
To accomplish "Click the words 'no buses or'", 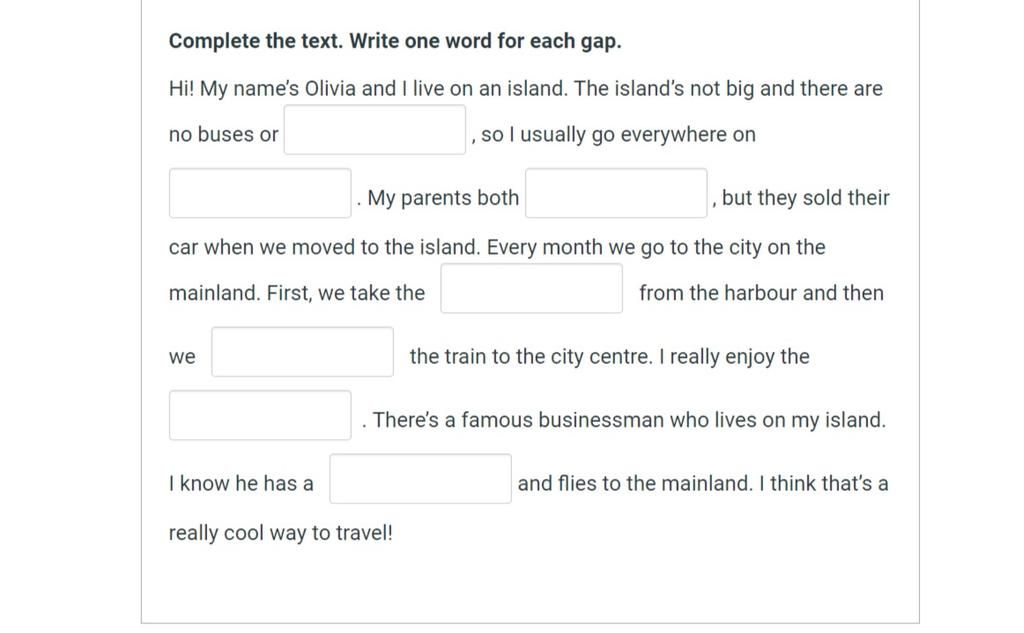I will tap(223, 135).
